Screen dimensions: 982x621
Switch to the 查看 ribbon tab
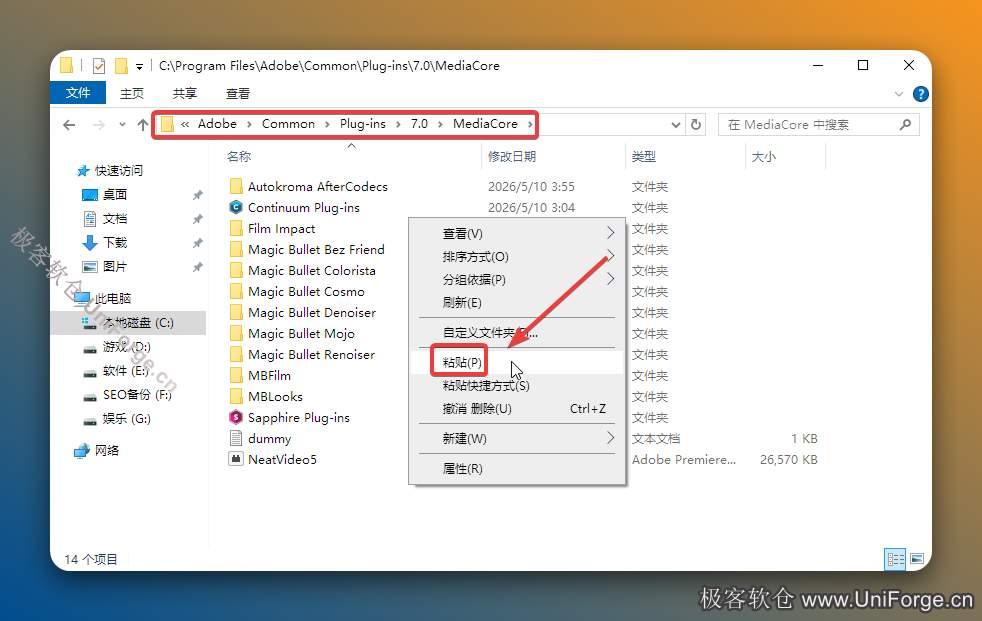click(x=238, y=93)
